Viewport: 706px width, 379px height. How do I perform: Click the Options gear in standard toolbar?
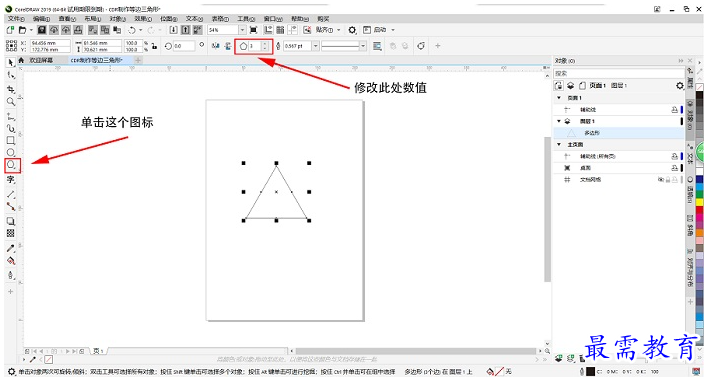tap(352, 30)
